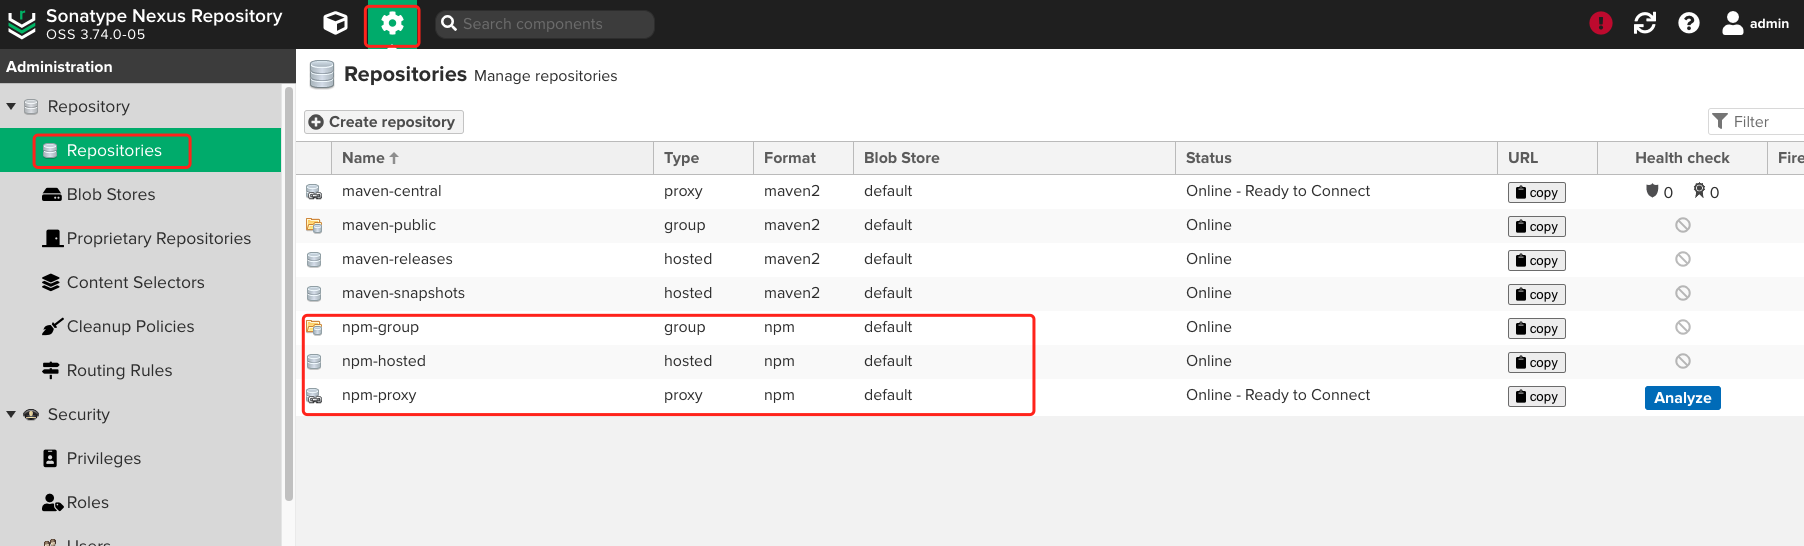Click the npm-hosted database icon

[314, 362]
